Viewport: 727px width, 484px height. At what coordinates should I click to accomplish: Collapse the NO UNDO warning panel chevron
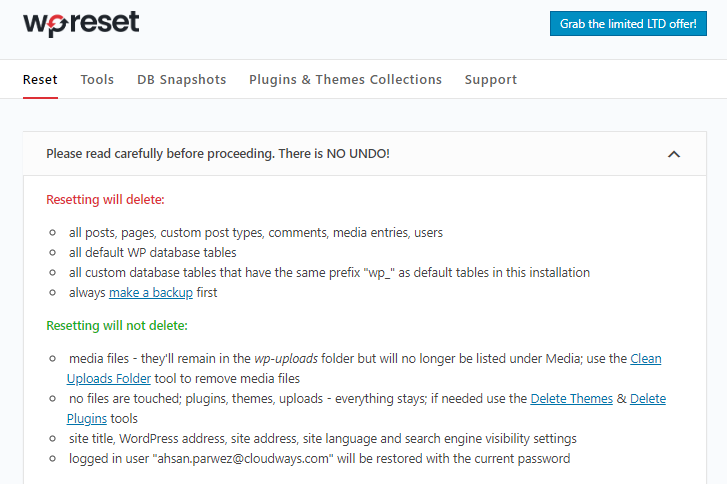[x=674, y=154]
